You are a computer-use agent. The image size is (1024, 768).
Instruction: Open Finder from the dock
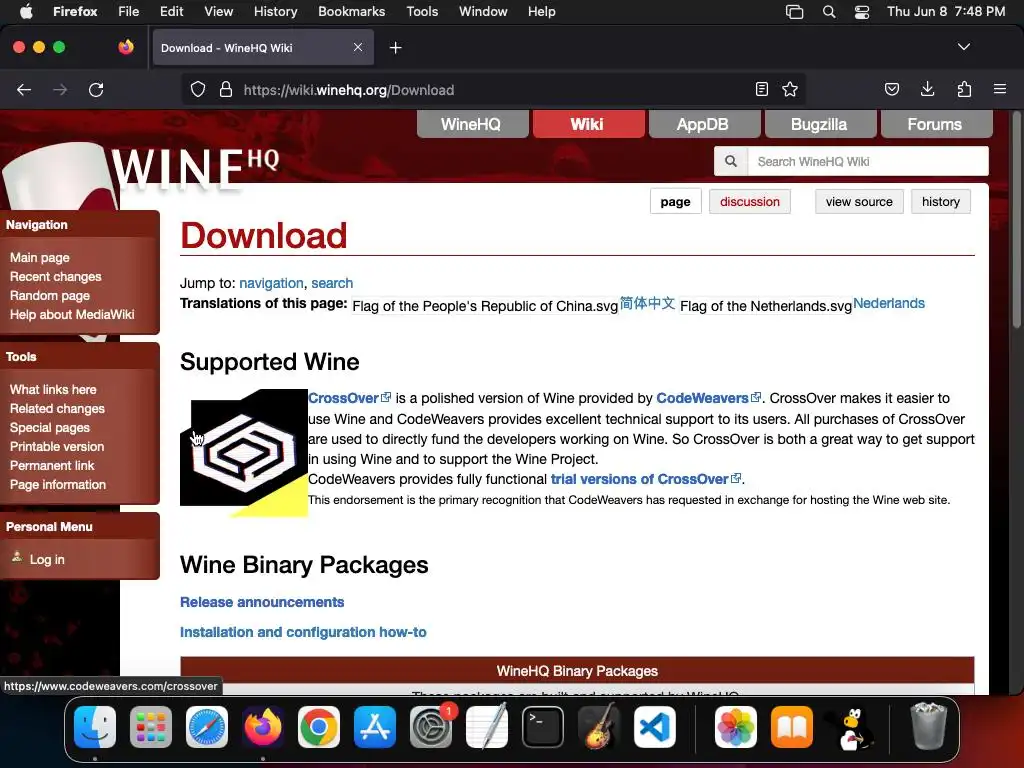(95, 727)
